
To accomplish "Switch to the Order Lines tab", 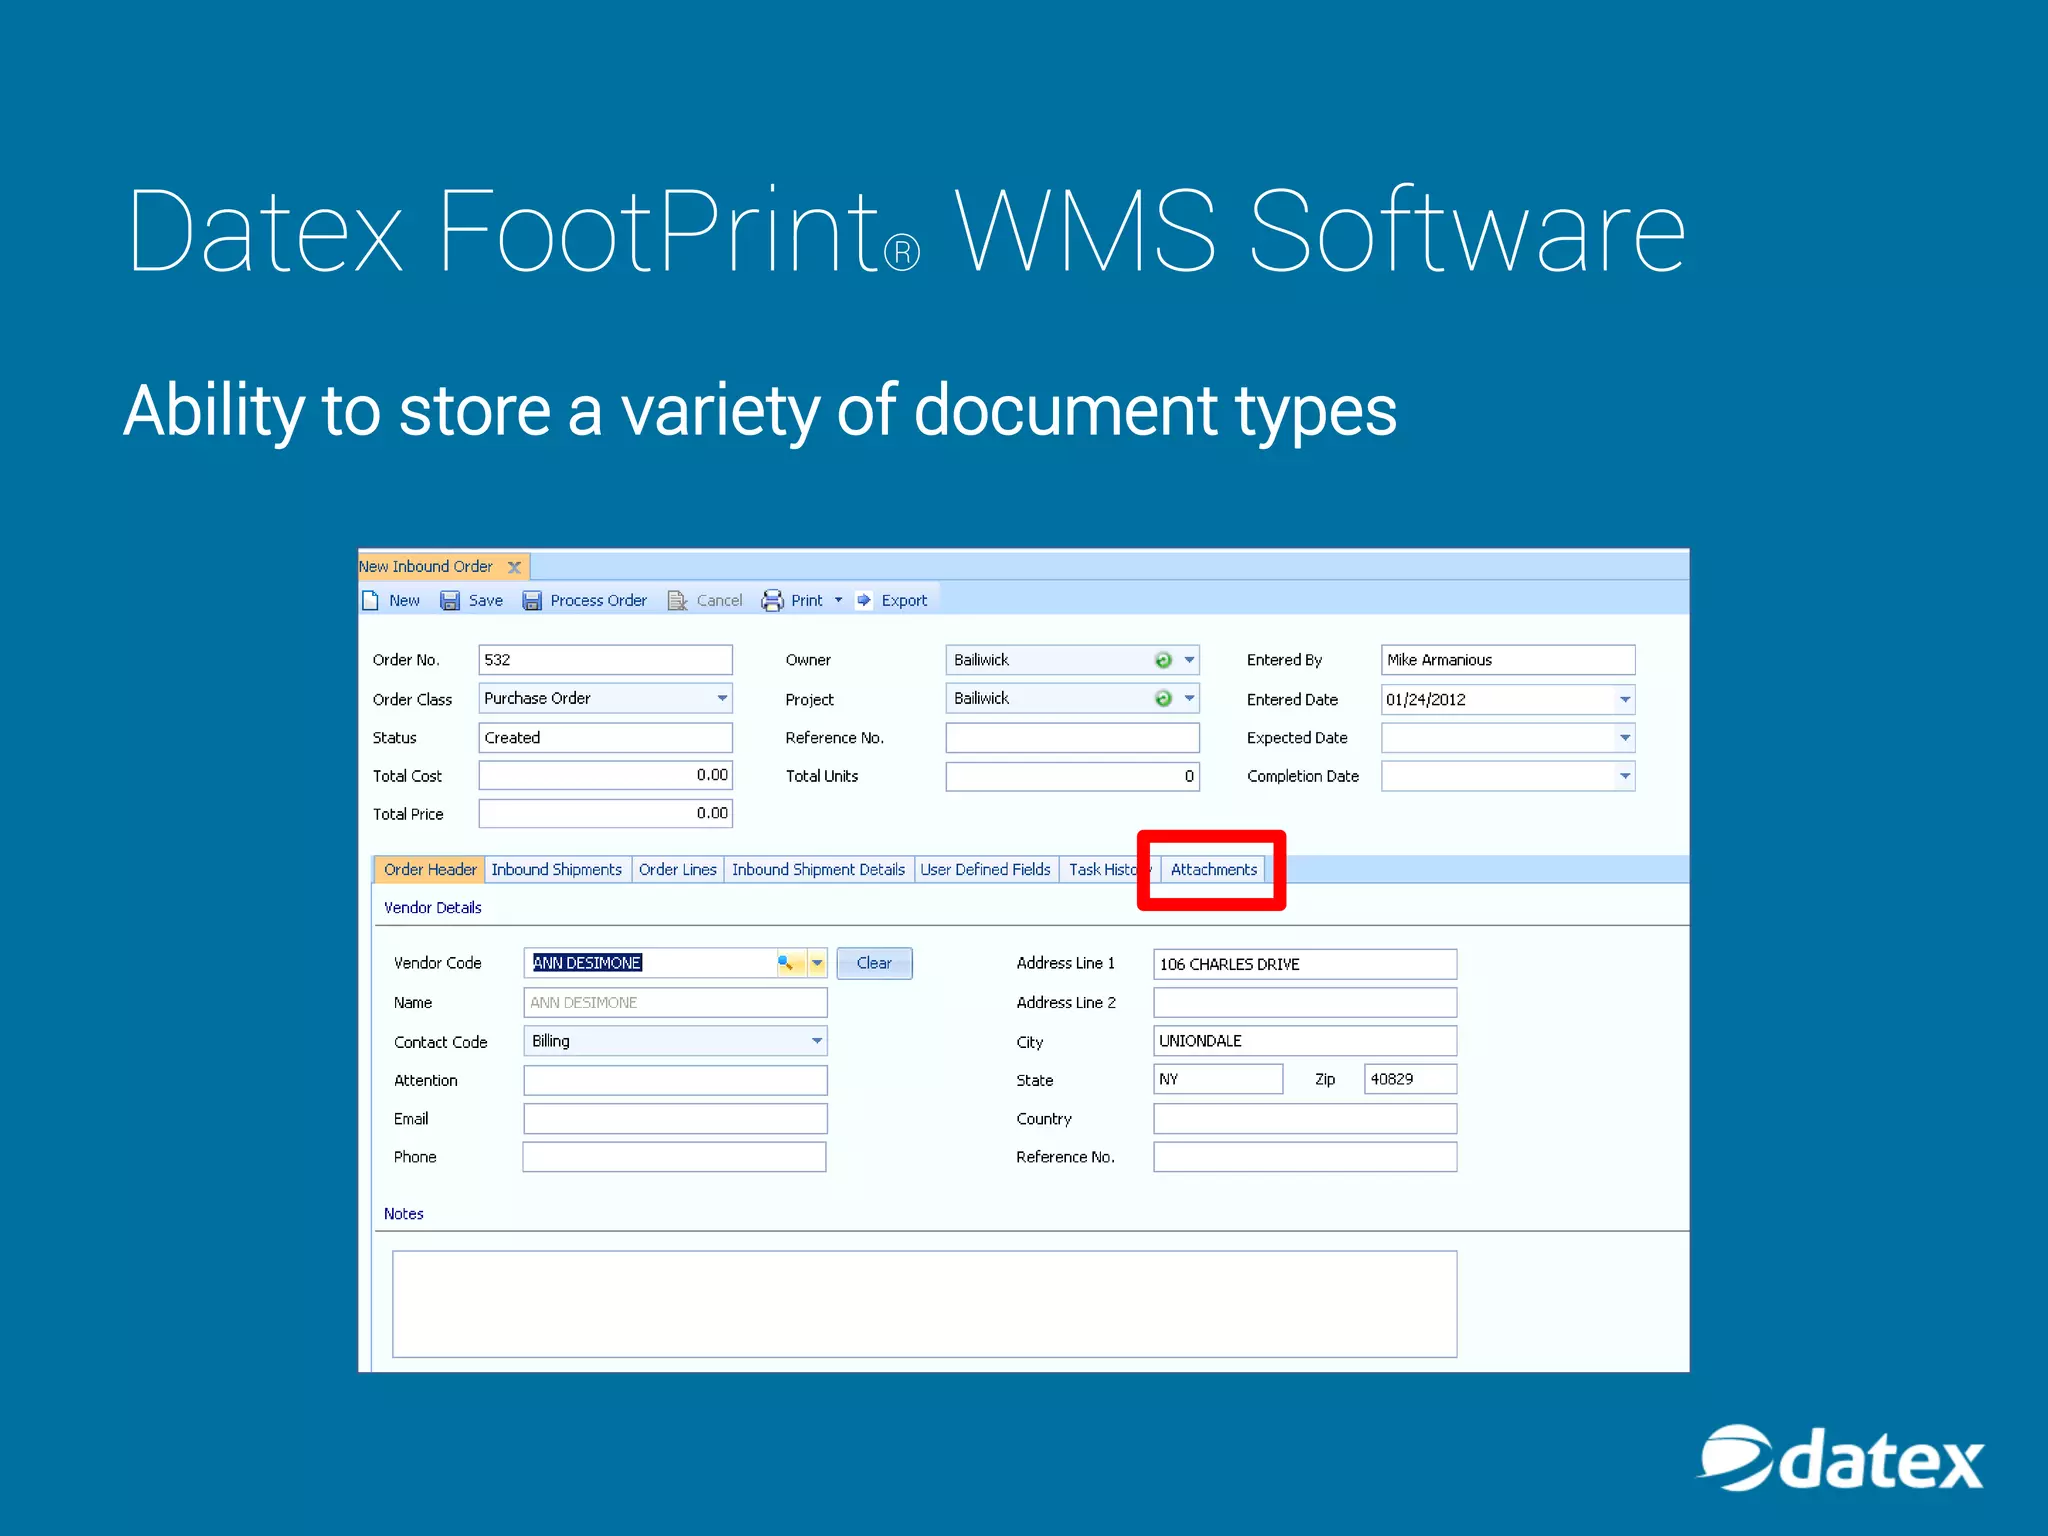I will (x=678, y=870).
